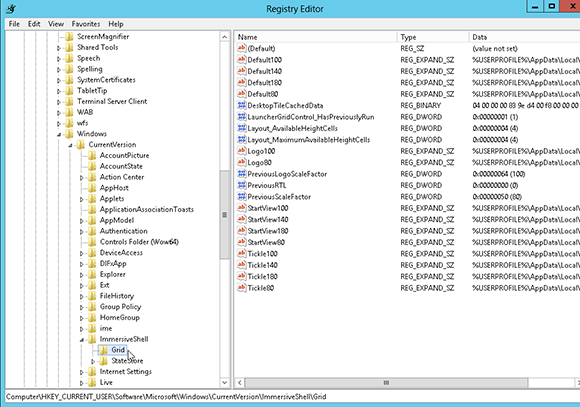
Task: Open the Help menu
Action: (x=116, y=24)
